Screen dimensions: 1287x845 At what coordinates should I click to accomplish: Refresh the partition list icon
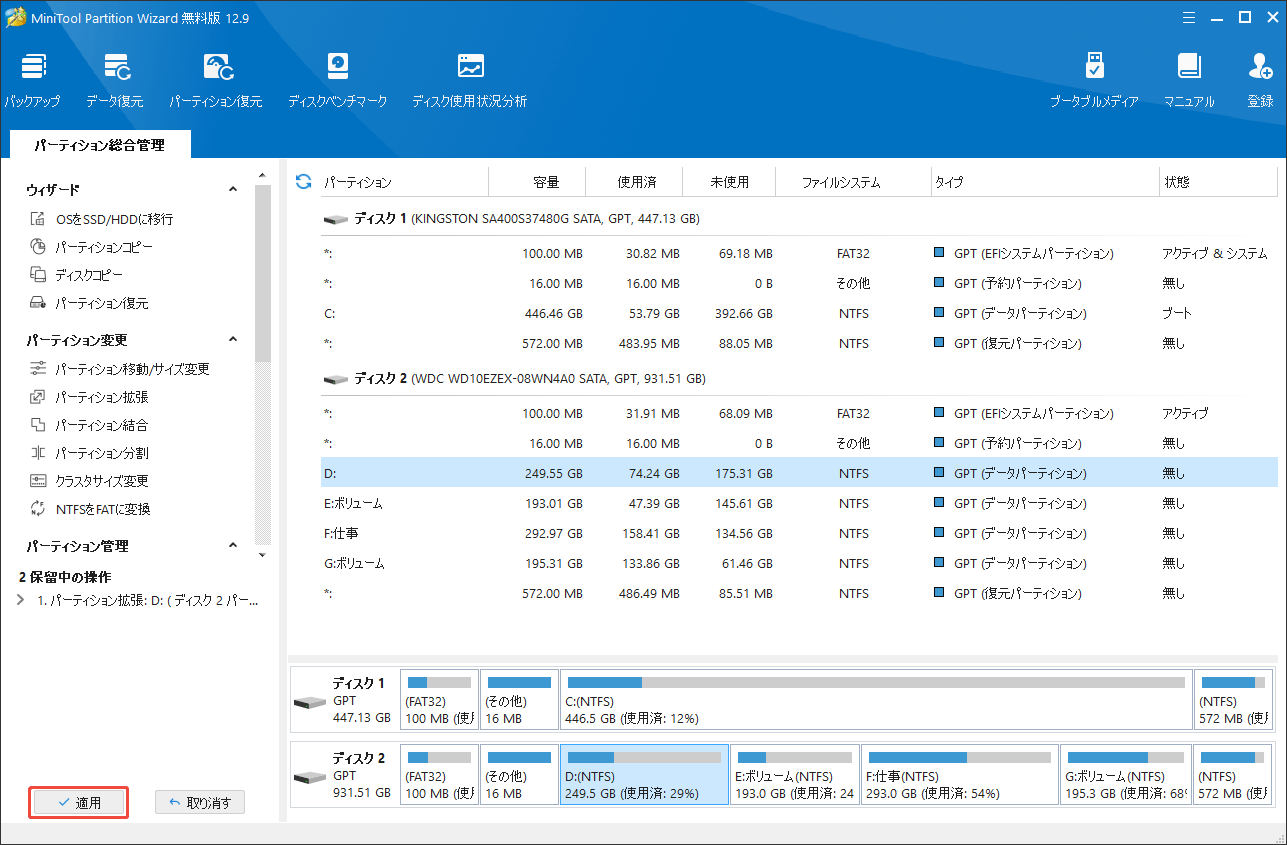[304, 181]
